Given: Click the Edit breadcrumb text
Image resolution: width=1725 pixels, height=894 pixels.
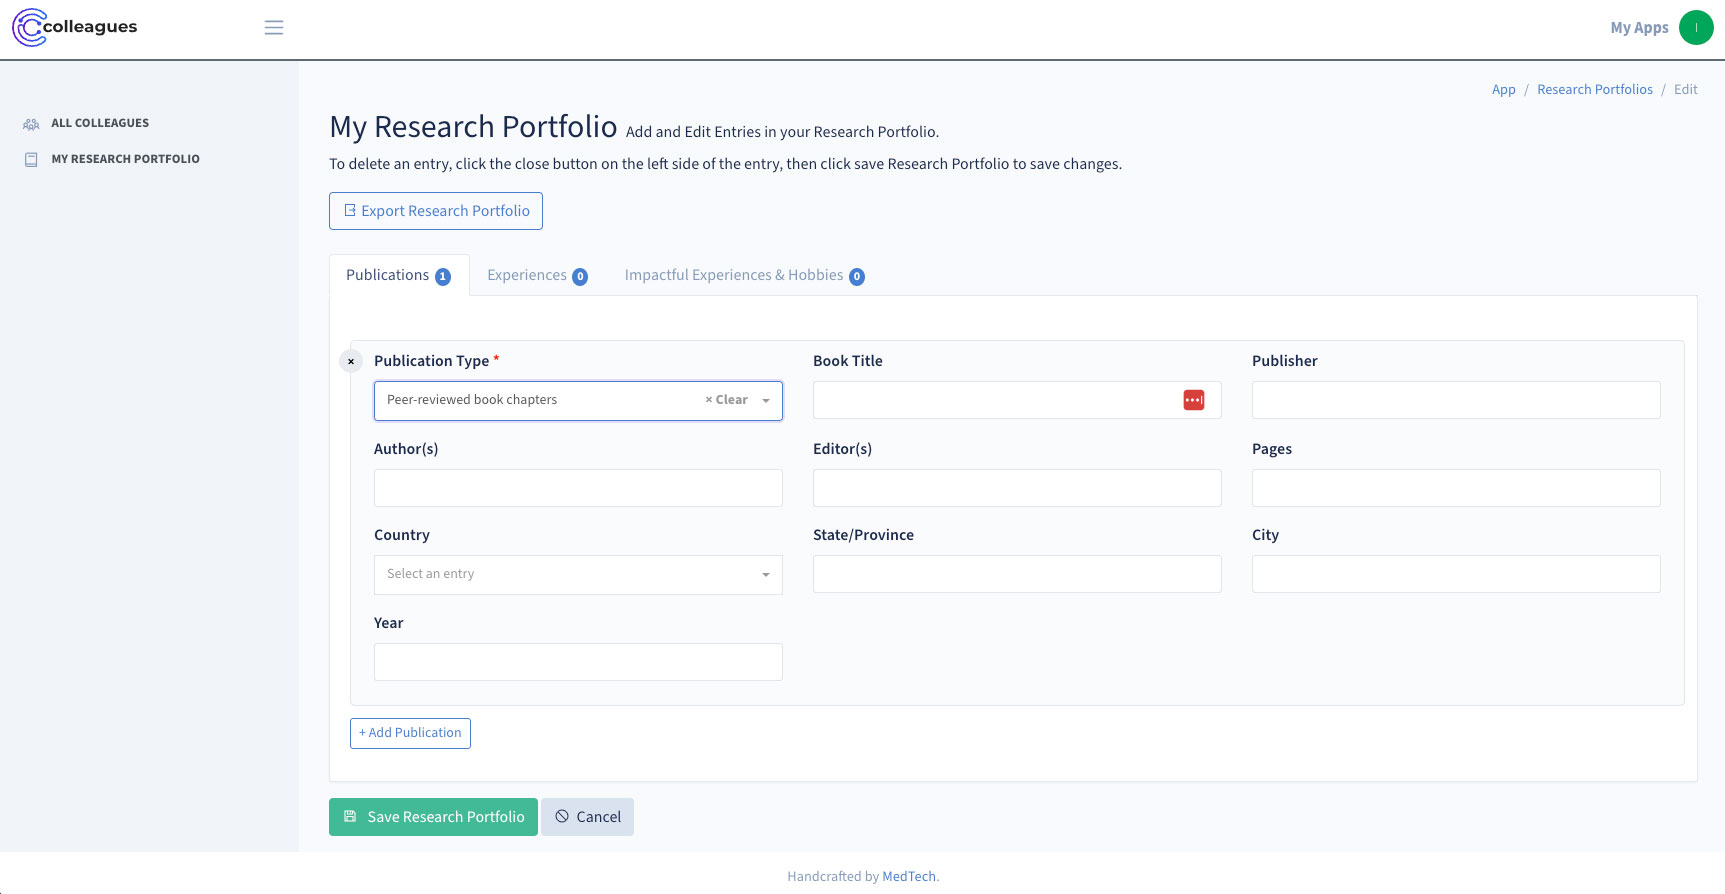Looking at the screenshot, I should point(1686,89).
